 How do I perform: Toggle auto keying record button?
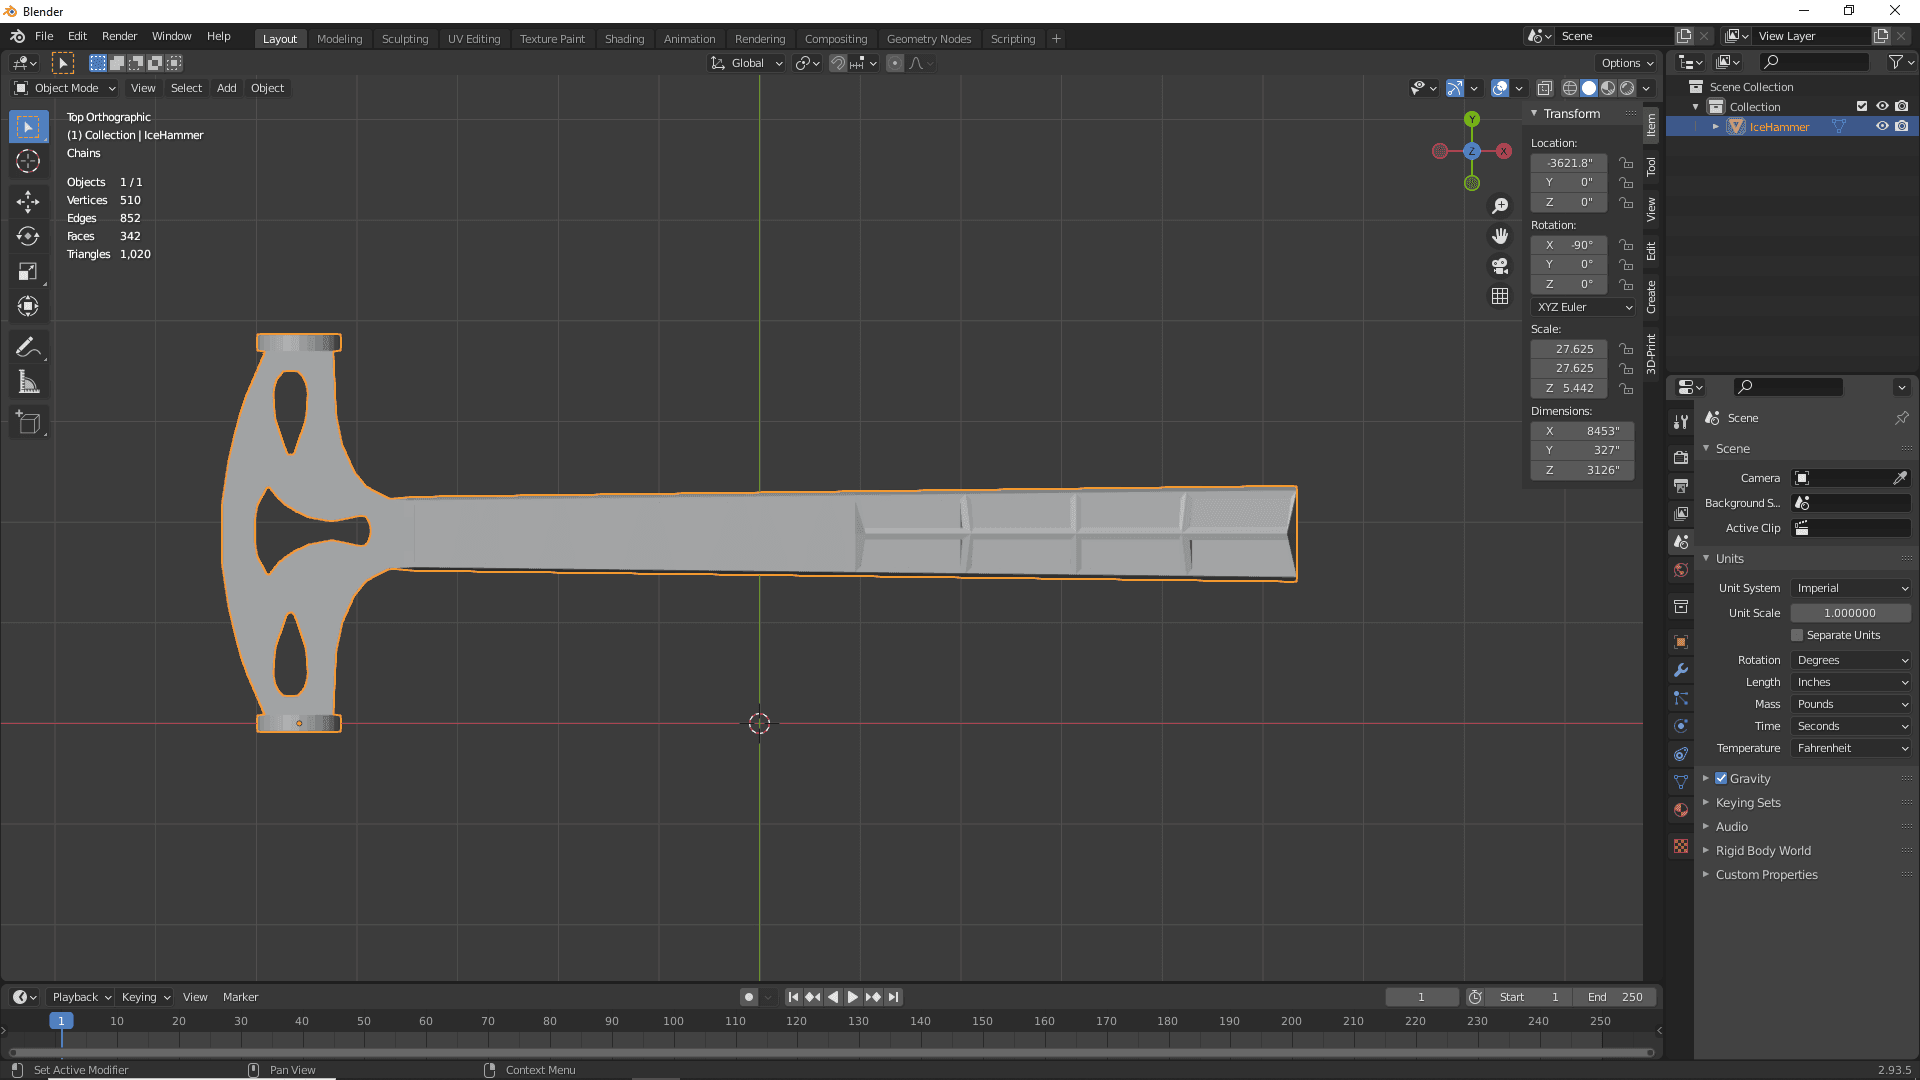[748, 997]
